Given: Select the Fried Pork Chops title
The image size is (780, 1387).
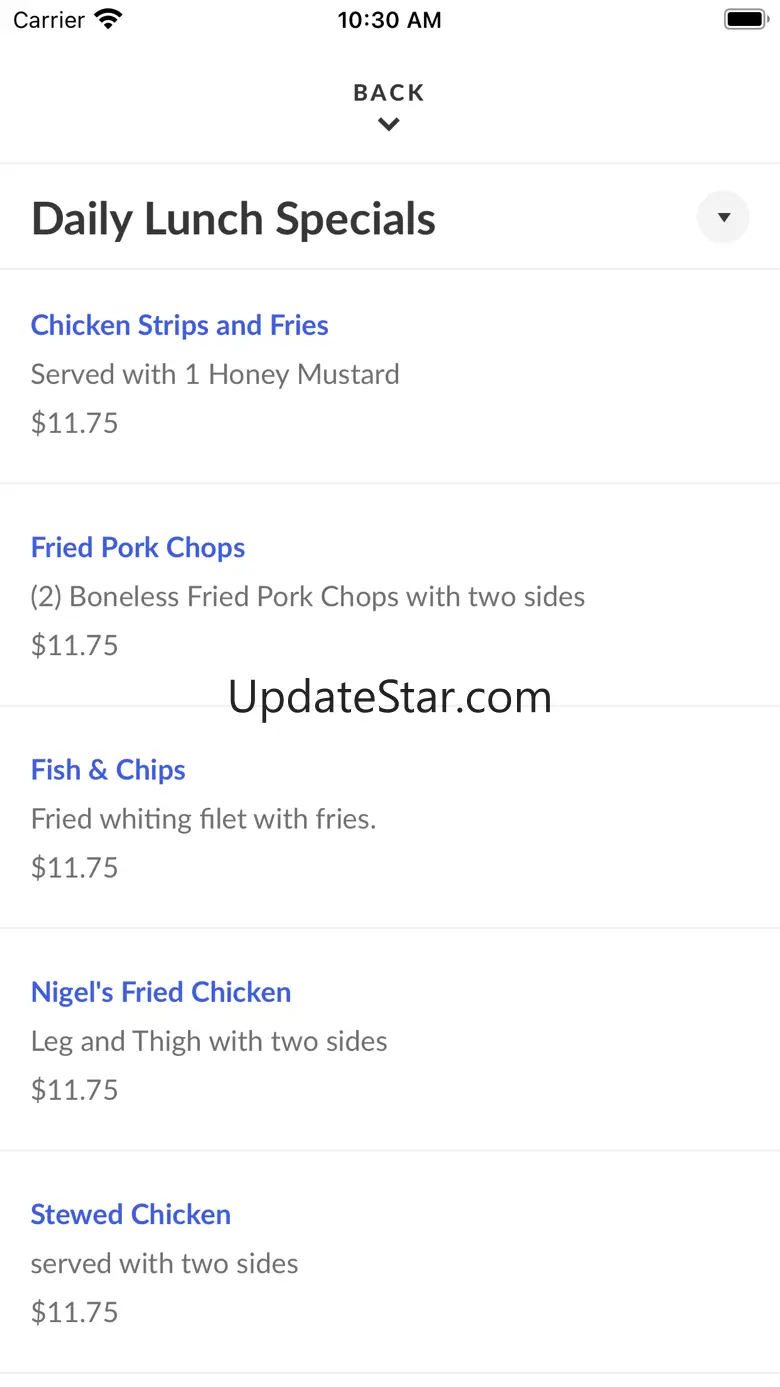Looking at the screenshot, I should click(138, 548).
